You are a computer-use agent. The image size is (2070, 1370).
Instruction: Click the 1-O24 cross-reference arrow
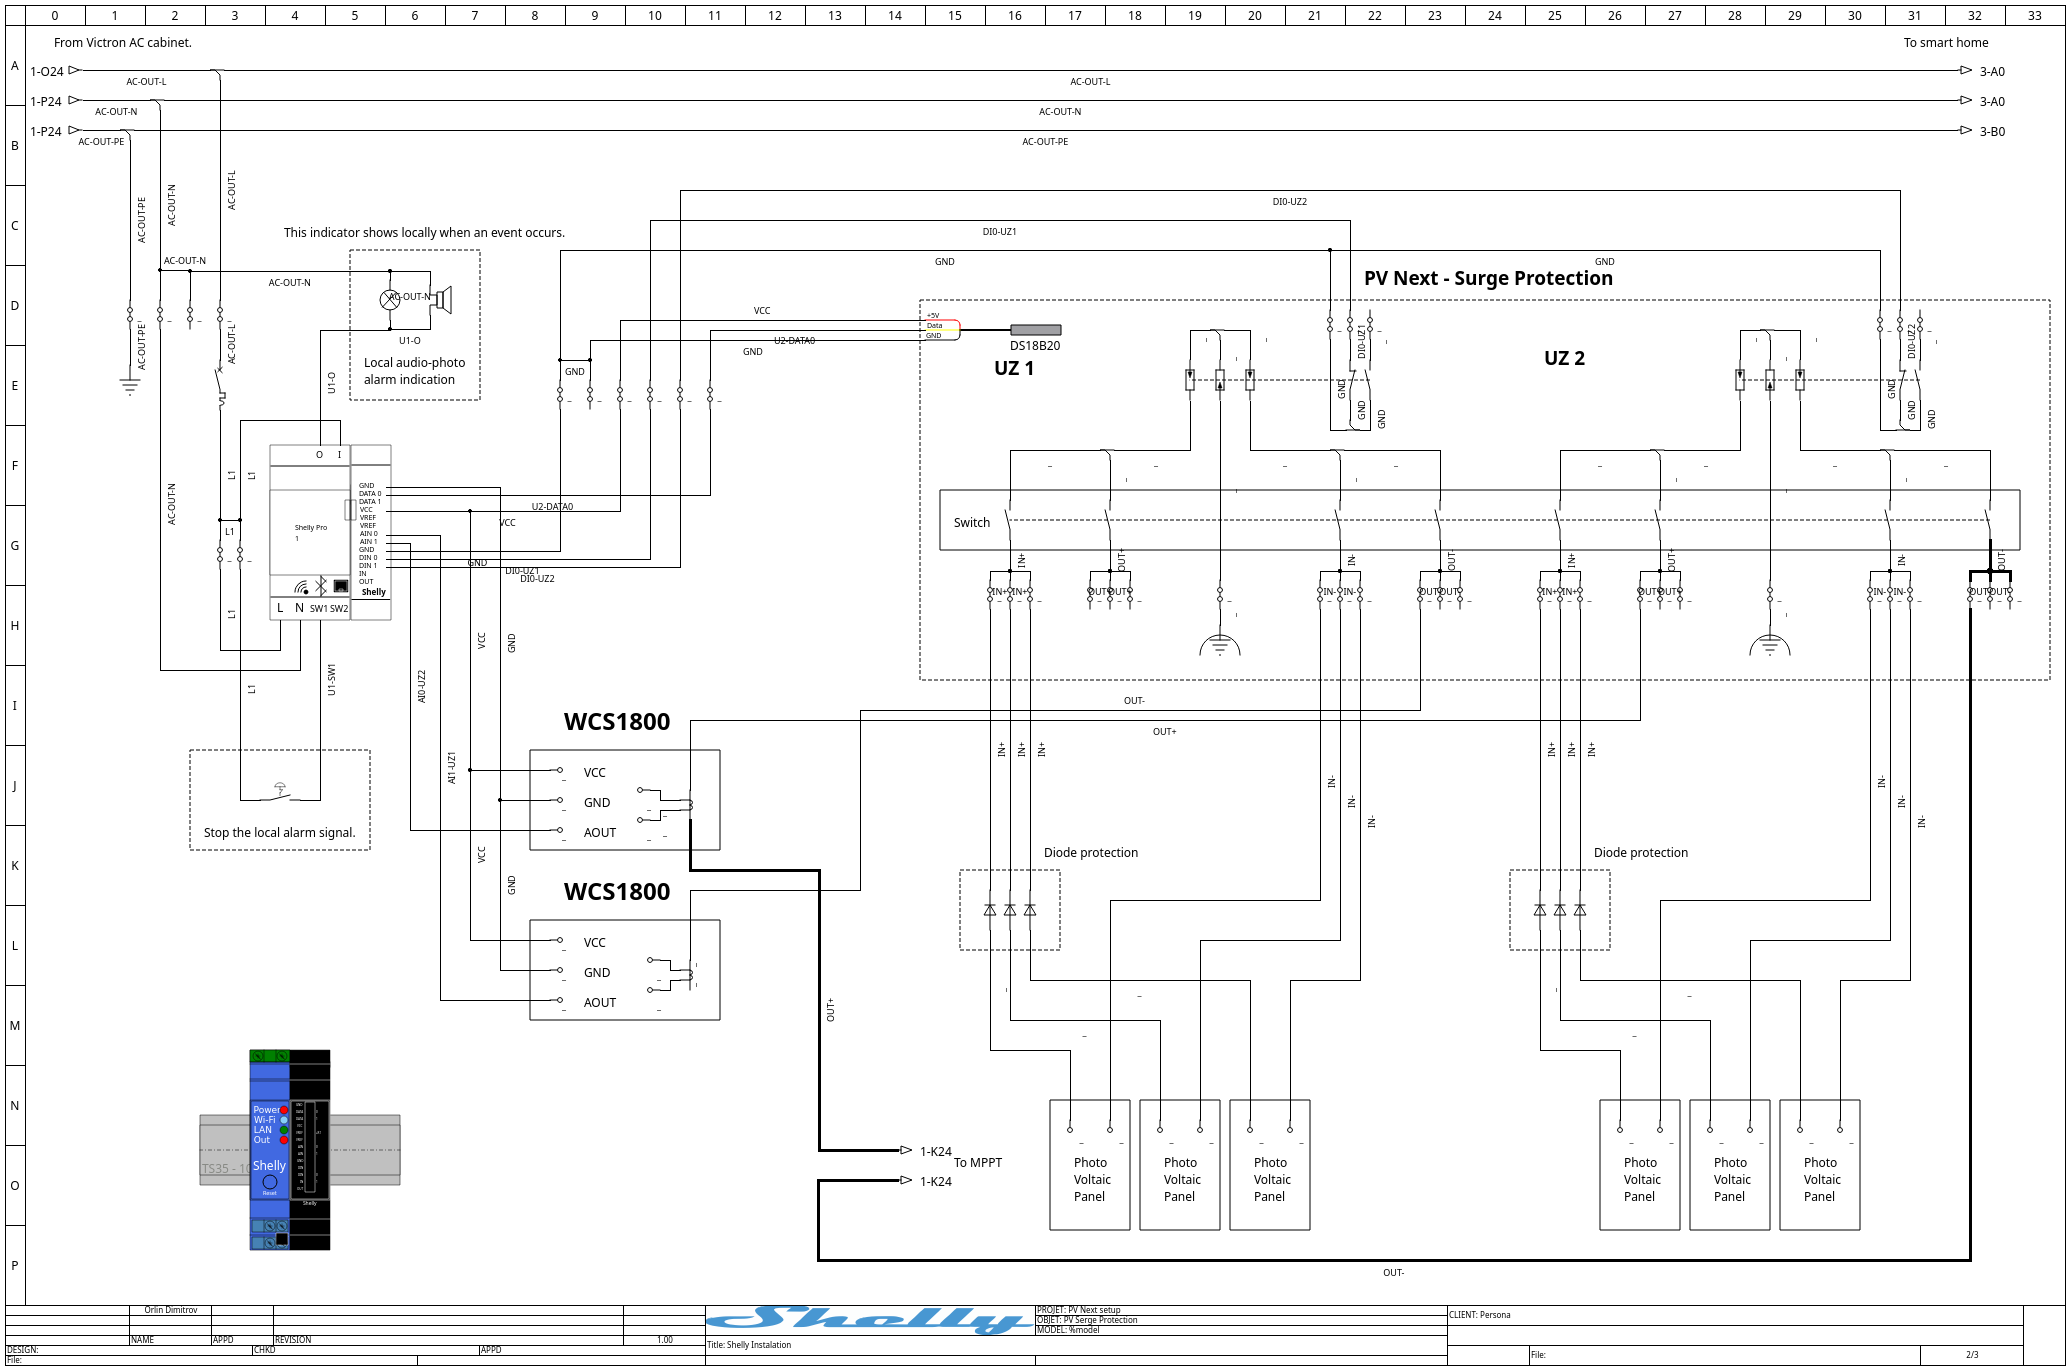[x=74, y=70]
